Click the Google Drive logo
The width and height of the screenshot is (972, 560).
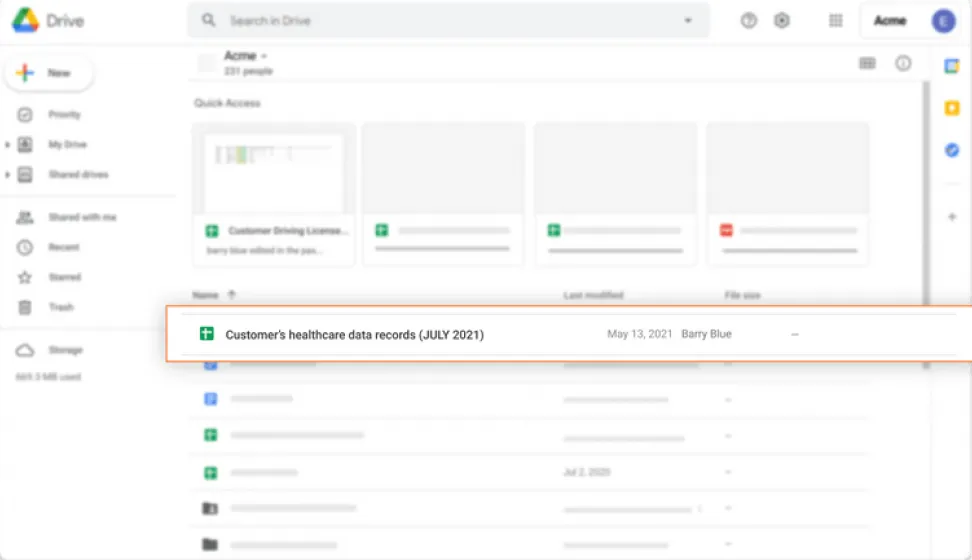click(x=25, y=20)
